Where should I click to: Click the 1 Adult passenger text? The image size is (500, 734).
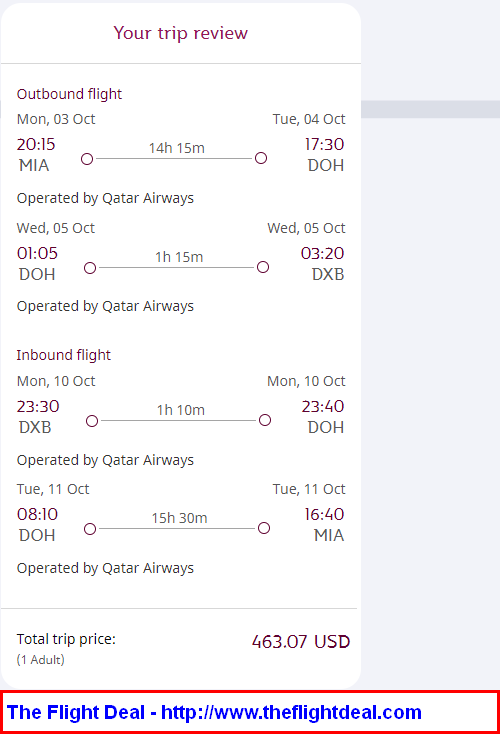tap(41, 660)
